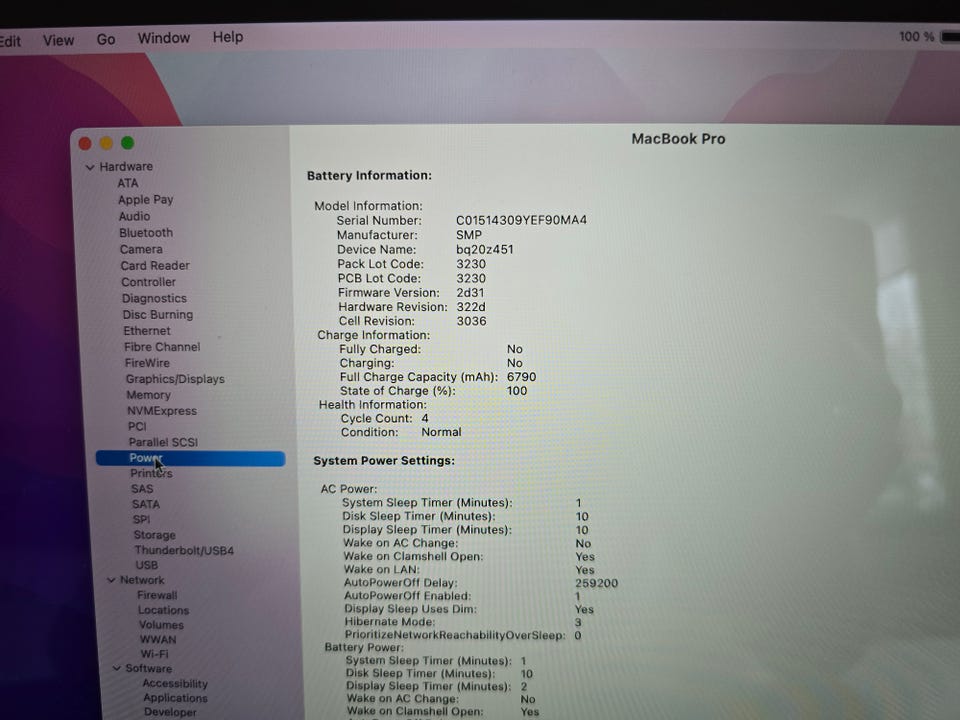Select Wi-Fi under Network
Screen dimensions: 960x720
(x=154, y=654)
